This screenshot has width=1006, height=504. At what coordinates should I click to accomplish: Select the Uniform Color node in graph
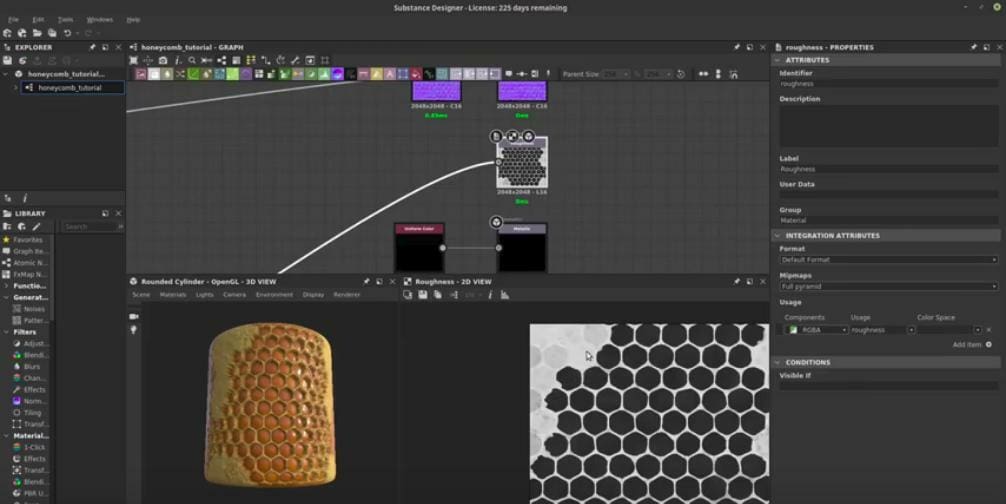point(420,248)
